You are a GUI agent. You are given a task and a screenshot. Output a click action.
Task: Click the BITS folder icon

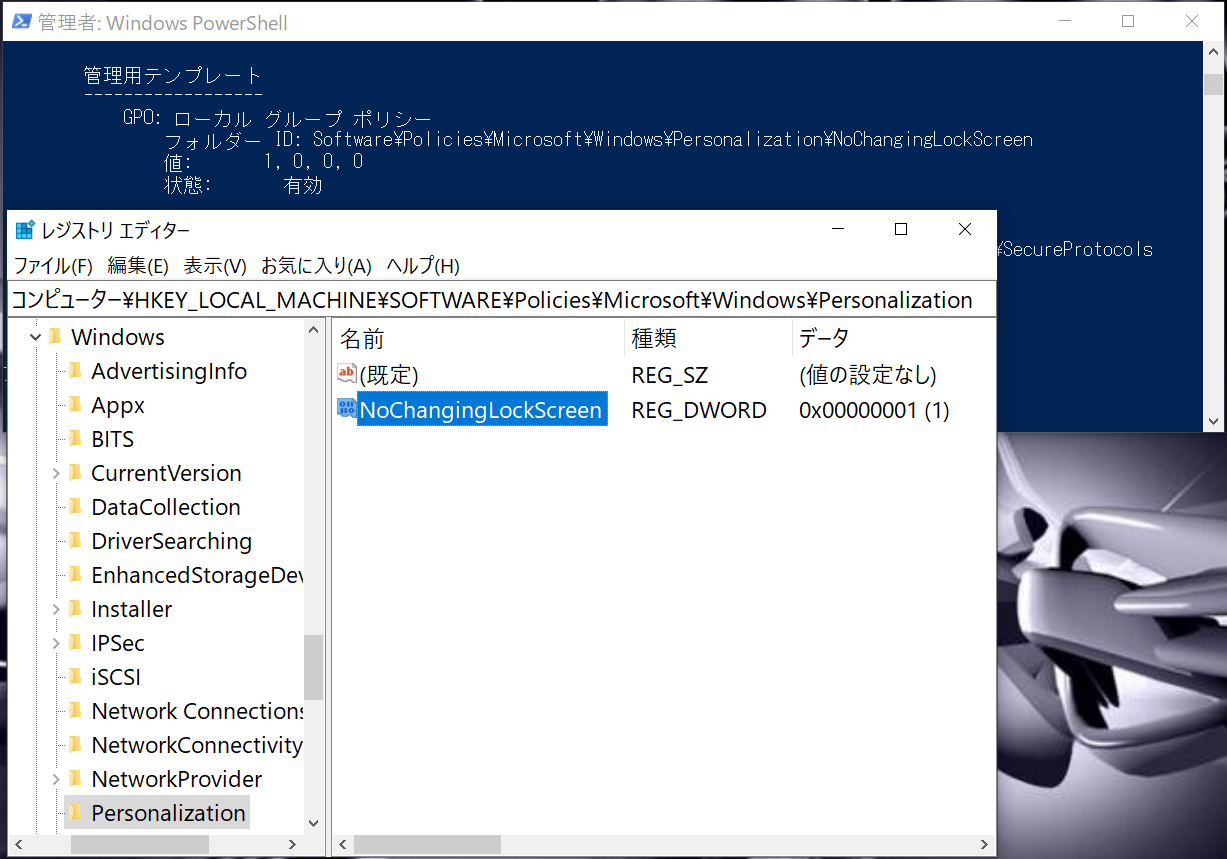[76, 439]
